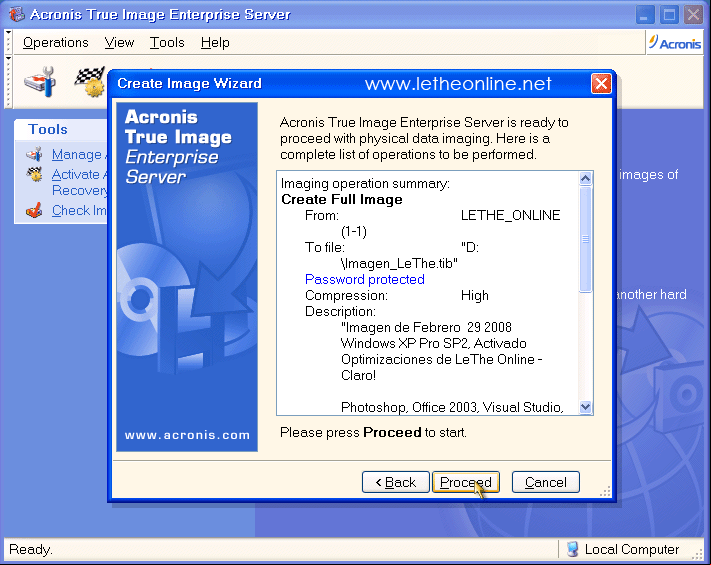Viewport: 711px width, 565px height.
Task: Open the Operations menu
Action: [55, 43]
